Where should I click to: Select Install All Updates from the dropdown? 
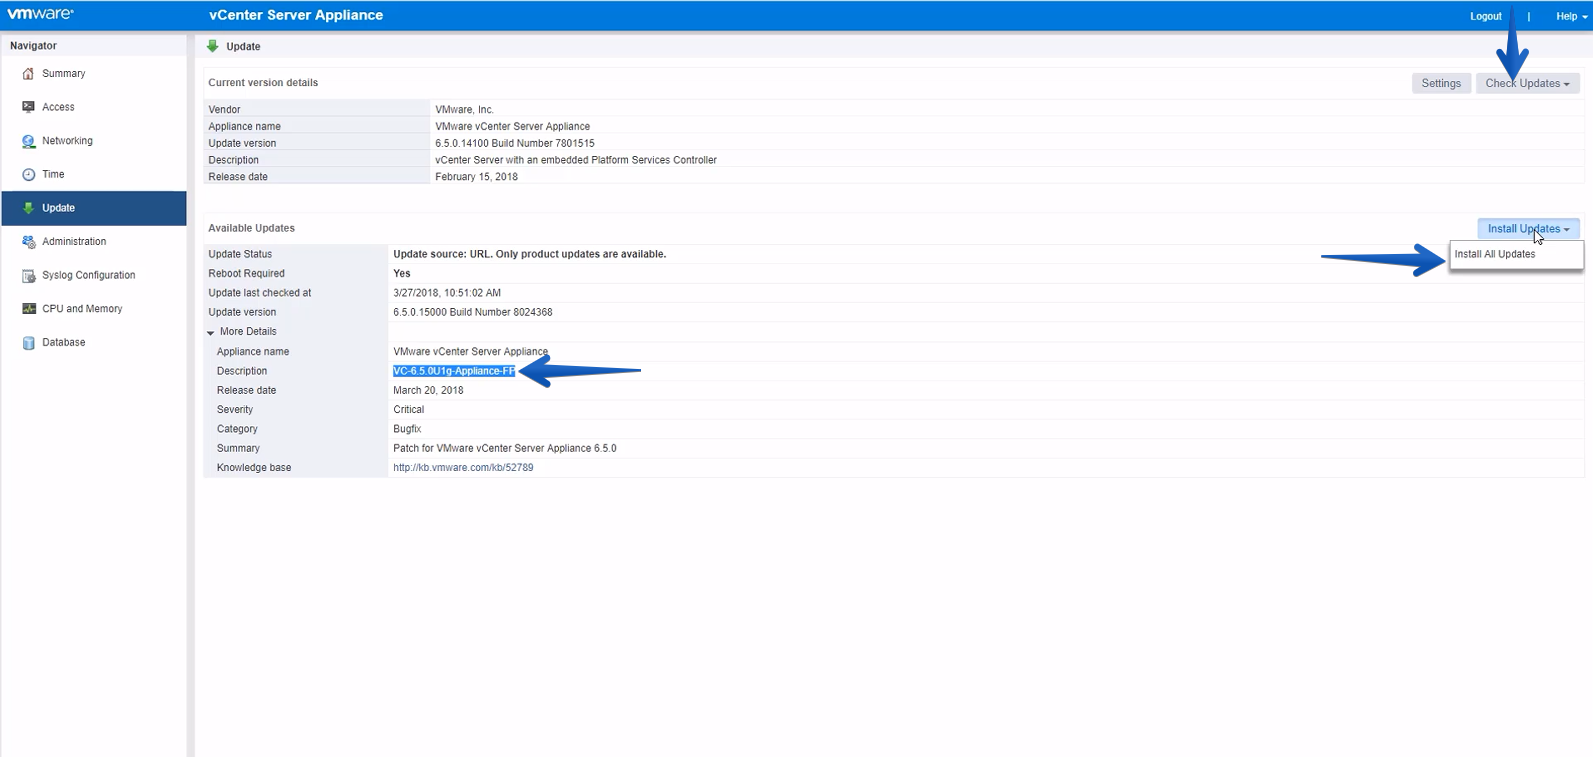pos(1515,254)
